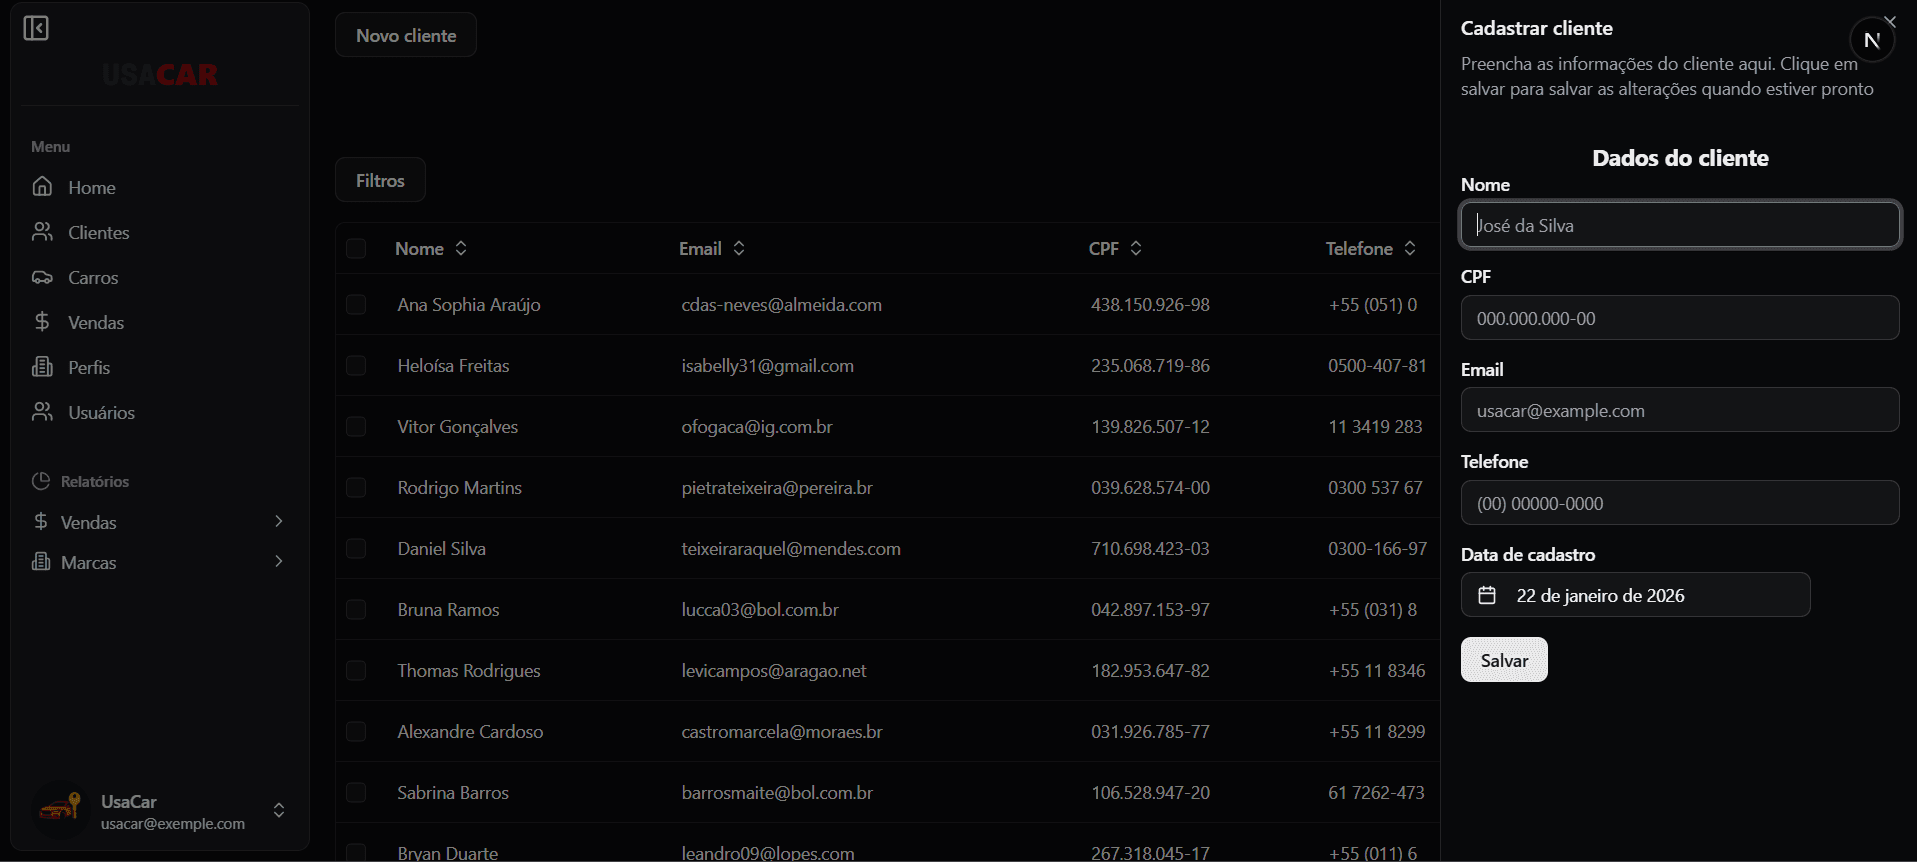Viewport: 1917px width, 862px height.
Task: Open Clientes in the sidebar menu
Action: [x=98, y=232]
